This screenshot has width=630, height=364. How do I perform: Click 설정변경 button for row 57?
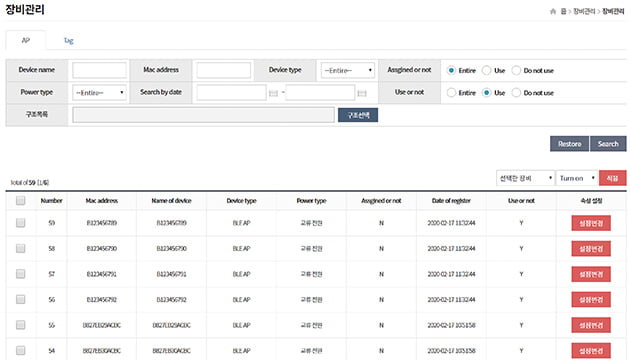click(x=591, y=274)
